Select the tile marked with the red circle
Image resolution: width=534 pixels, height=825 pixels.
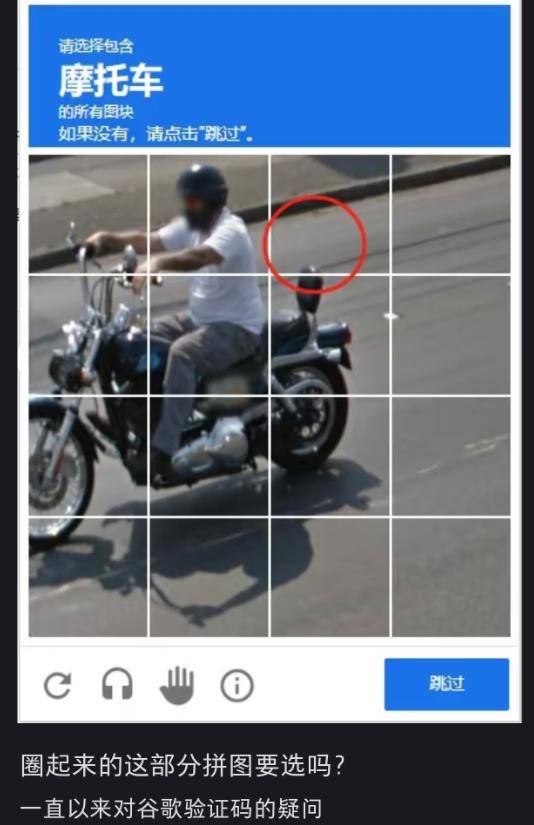coord(330,214)
